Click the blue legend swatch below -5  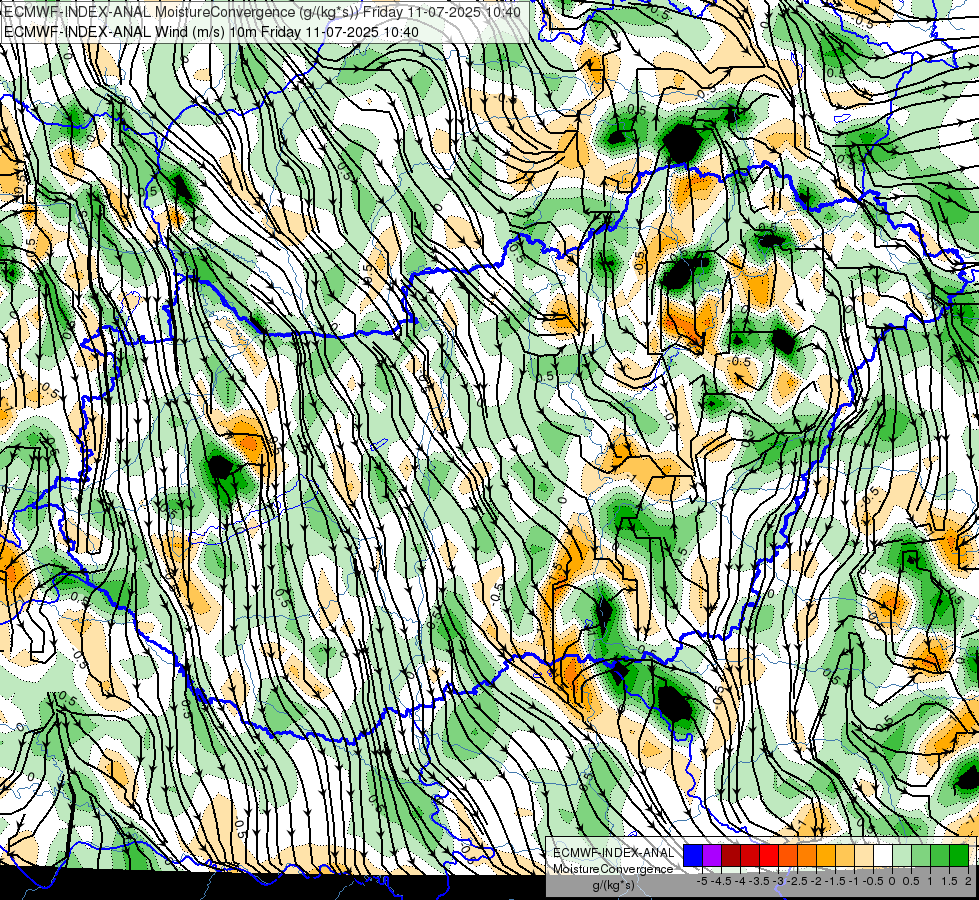[x=693, y=856]
